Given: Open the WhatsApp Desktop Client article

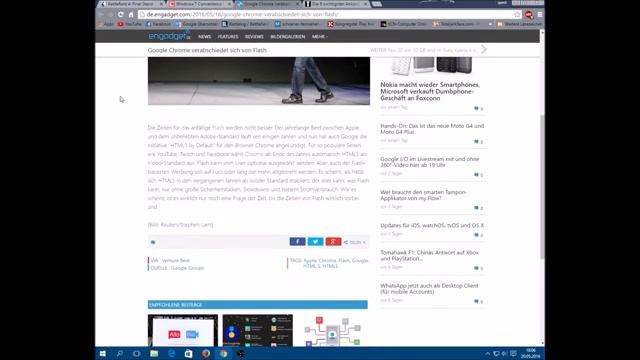Looking at the screenshot, I should [429, 289].
